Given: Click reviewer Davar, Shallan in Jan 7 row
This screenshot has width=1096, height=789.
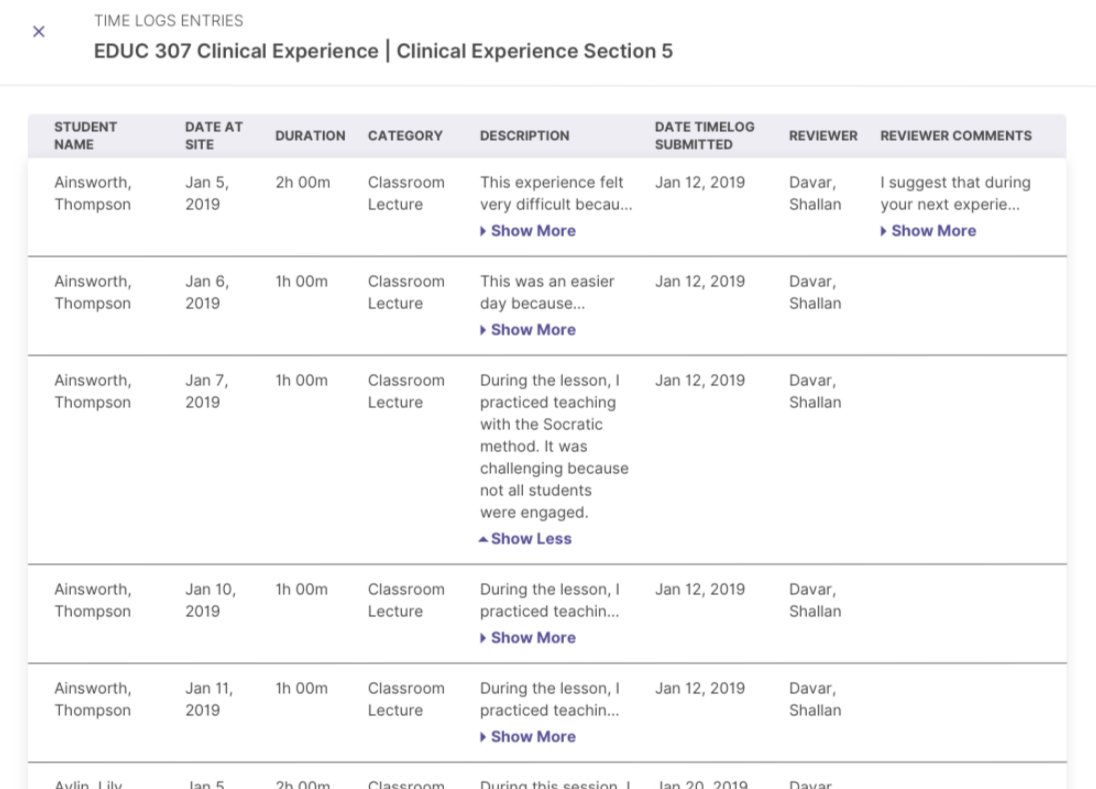Looking at the screenshot, I should point(815,392).
